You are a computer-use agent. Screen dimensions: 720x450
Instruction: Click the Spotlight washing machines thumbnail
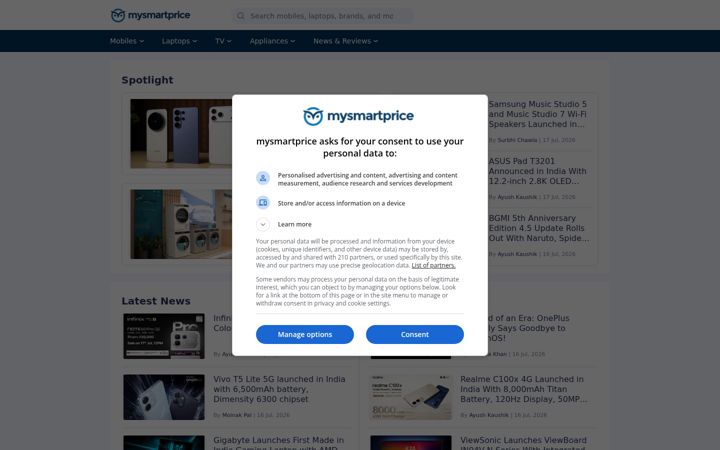pos(181,224)
